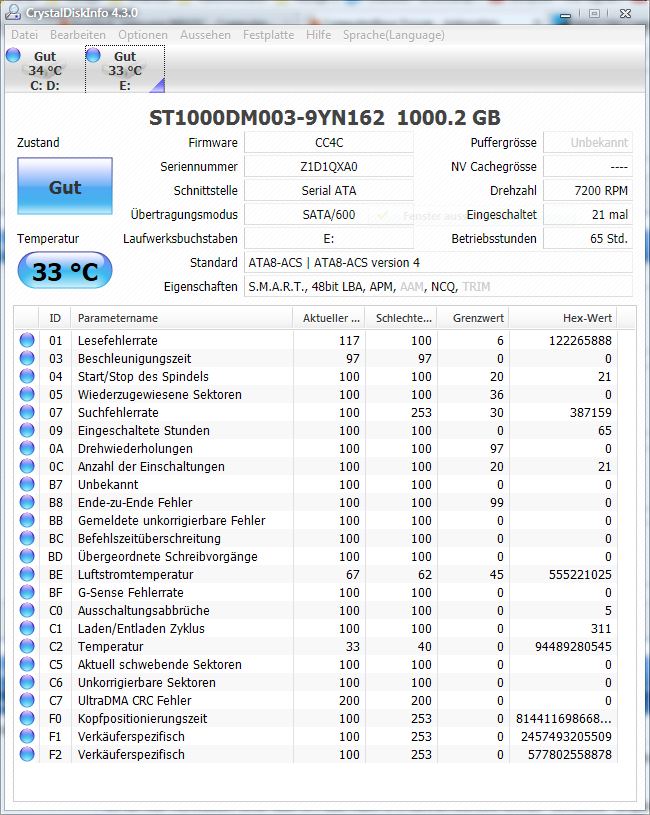Screen dimensions: 650x815
Task: Click the Übertragungsmodus field SATA/600
Action: (329, 214)
